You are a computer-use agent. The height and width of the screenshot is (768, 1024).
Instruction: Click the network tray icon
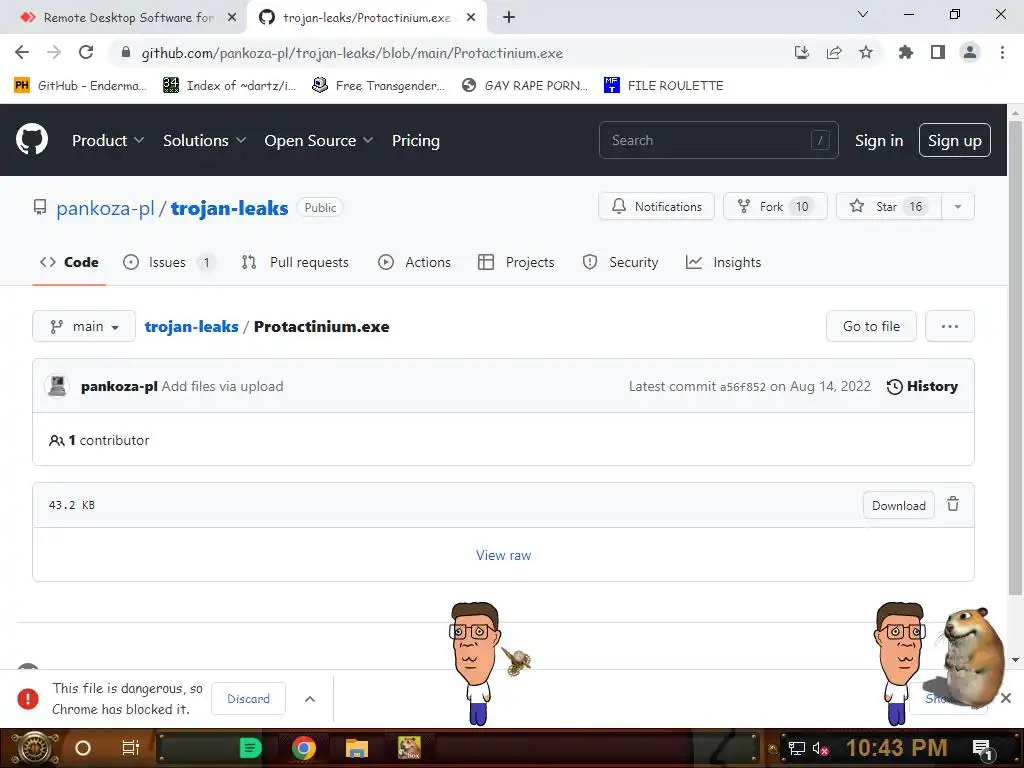point(796,748)
